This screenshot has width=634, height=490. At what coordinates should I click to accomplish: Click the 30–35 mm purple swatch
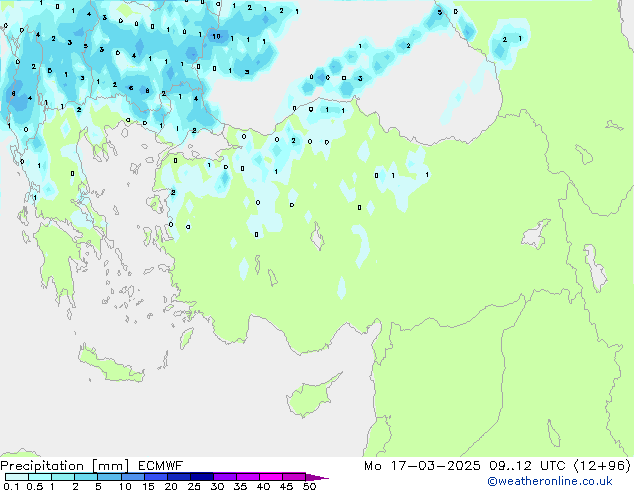pos(224,477)
